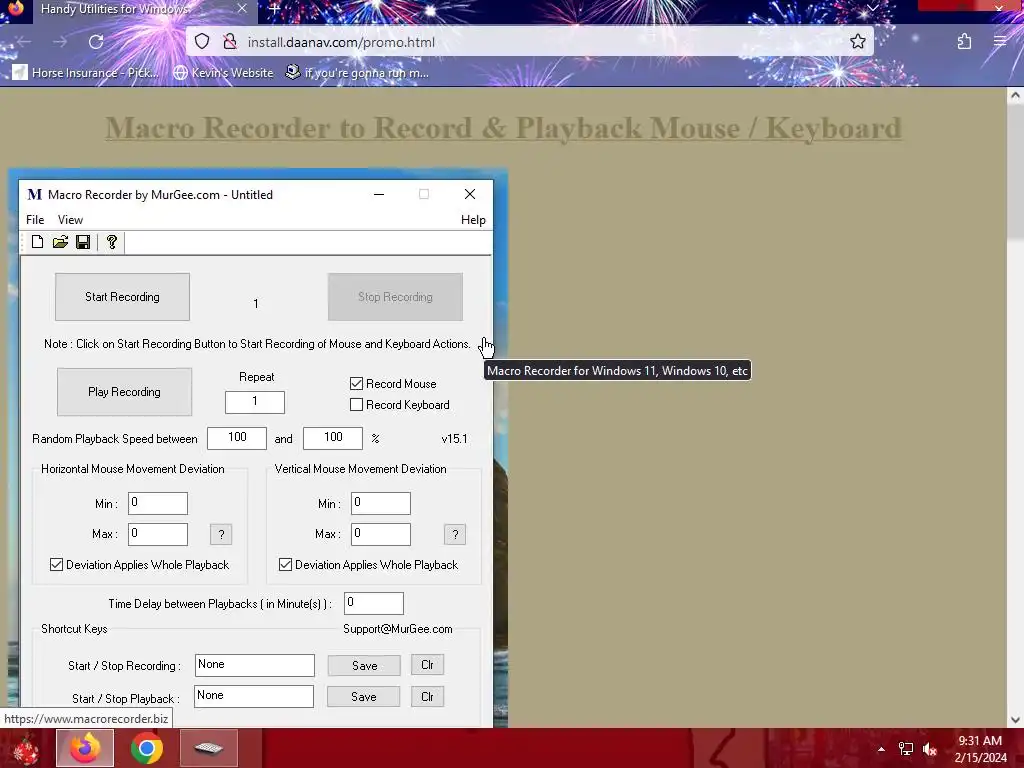The image size is (1024, 768).
Task: Click the Save floppy disk icon in Macro Recorder toolbar
Action: (83, 242)
